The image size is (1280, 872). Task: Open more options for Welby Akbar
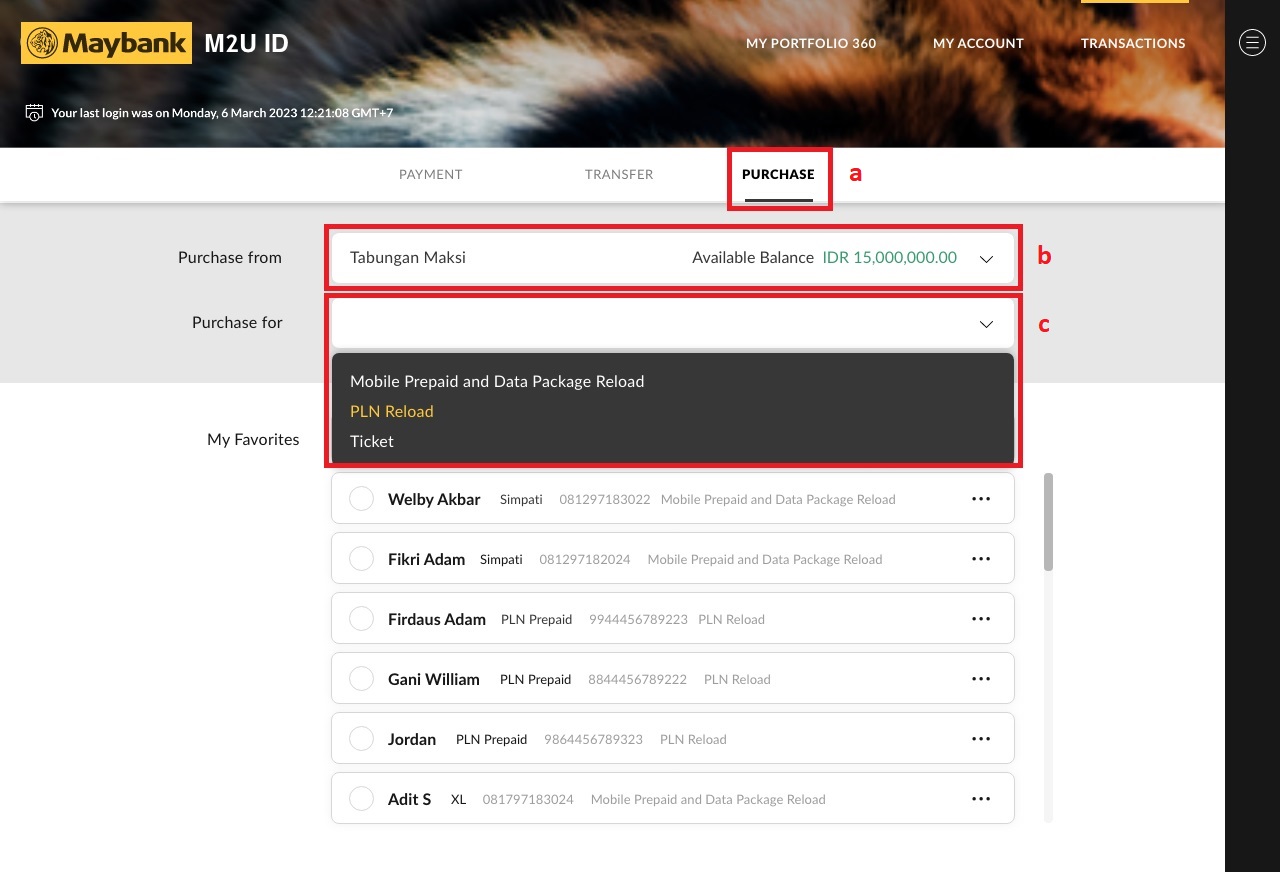pos(981,499)
